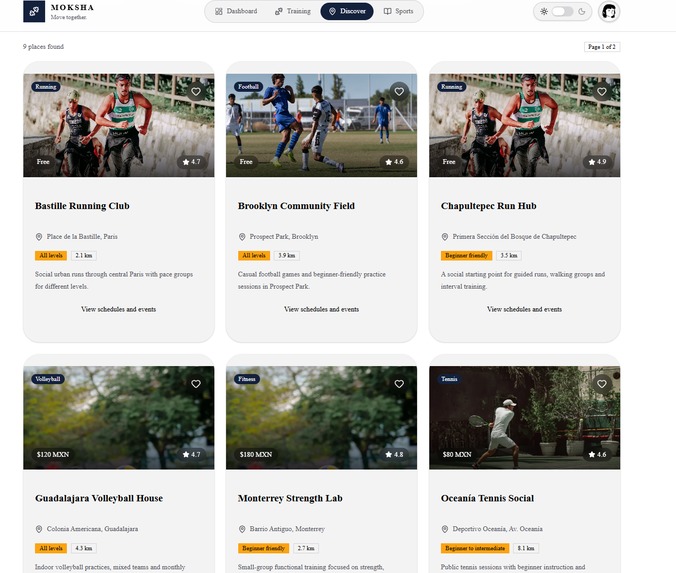The image size is (676, 573).
Task: Favorite Guadalajara Volleyball House with heart icon
Action: [196, 384]
